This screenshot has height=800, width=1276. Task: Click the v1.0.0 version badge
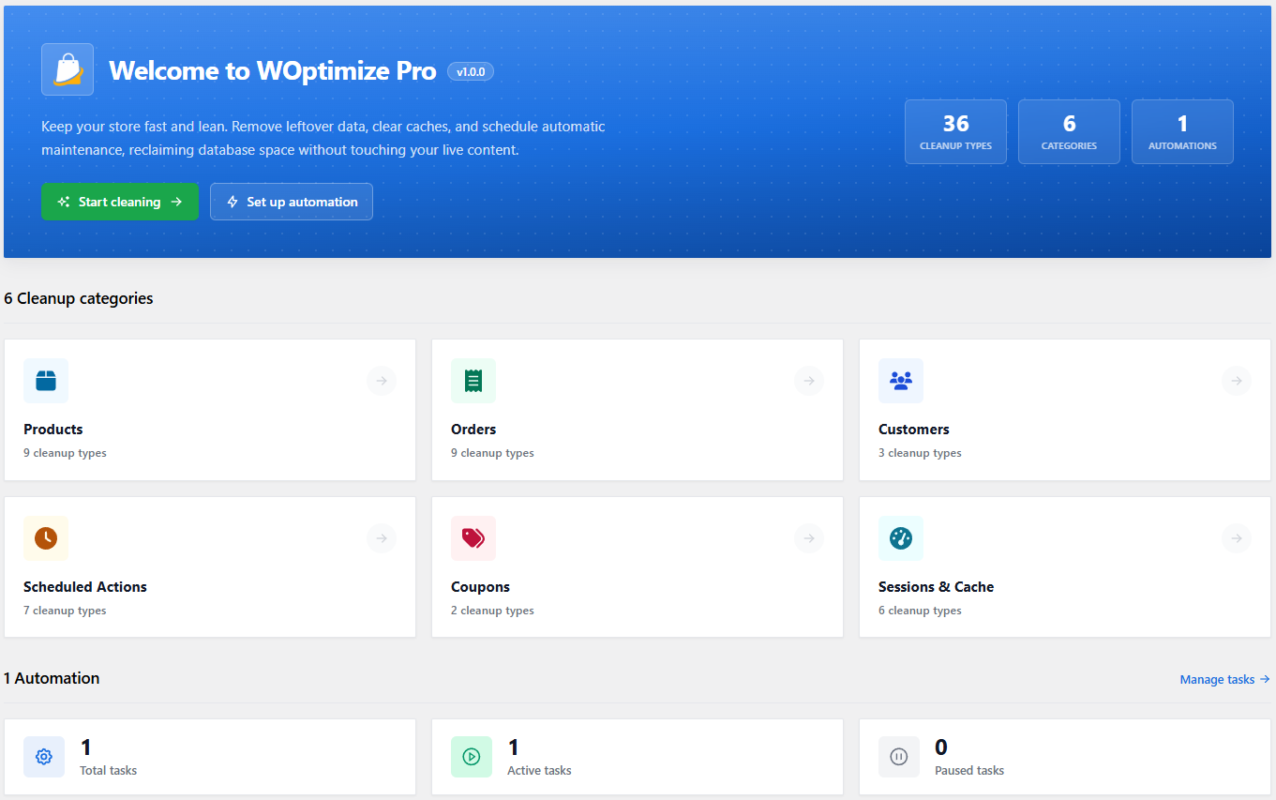(x=470, y=71)
